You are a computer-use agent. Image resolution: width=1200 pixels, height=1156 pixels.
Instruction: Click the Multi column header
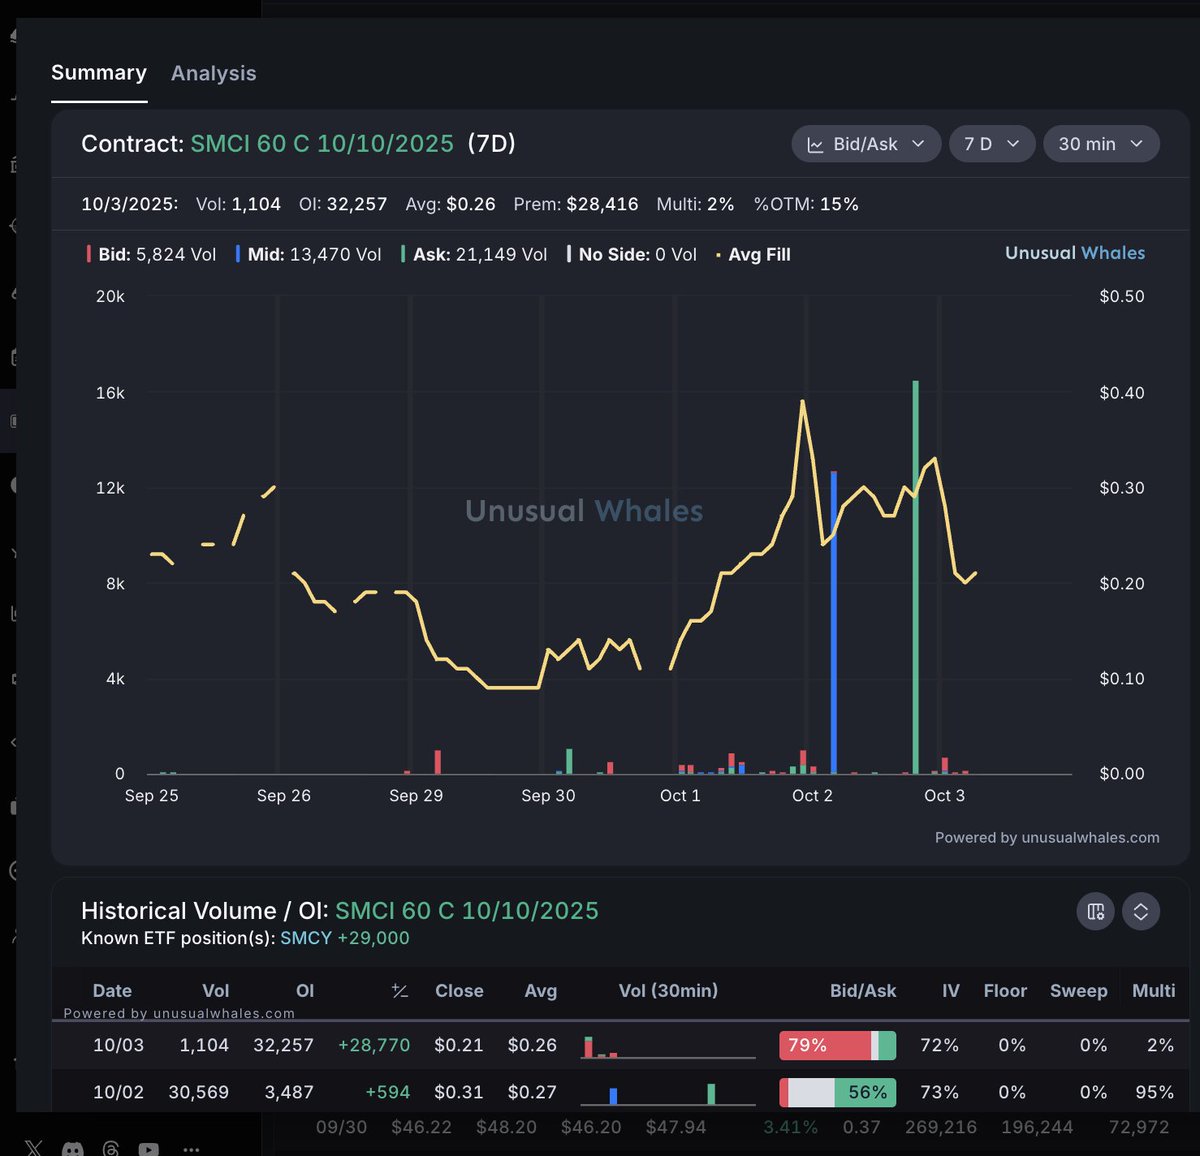click(x=1153, y=991)
